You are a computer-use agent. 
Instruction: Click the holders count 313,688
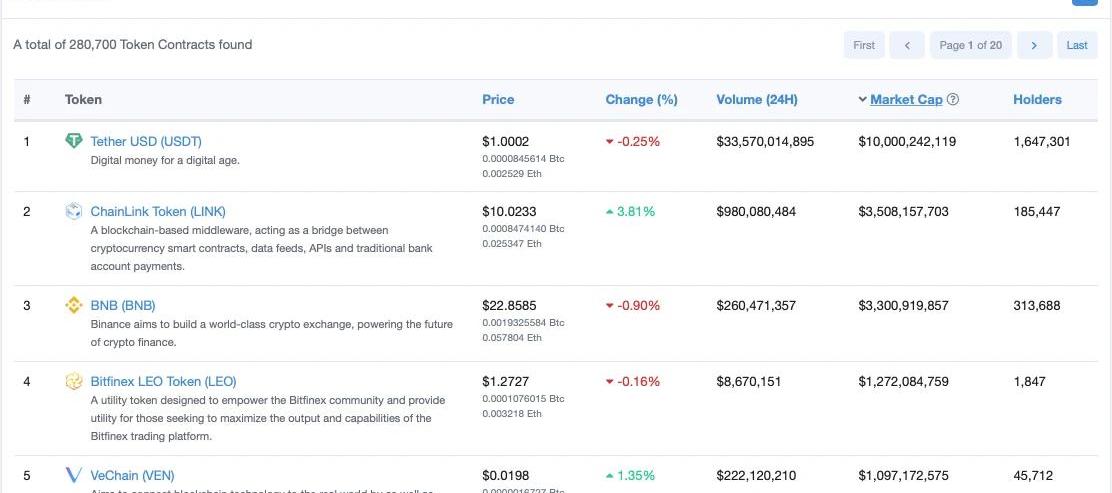tap(1037, 306)
